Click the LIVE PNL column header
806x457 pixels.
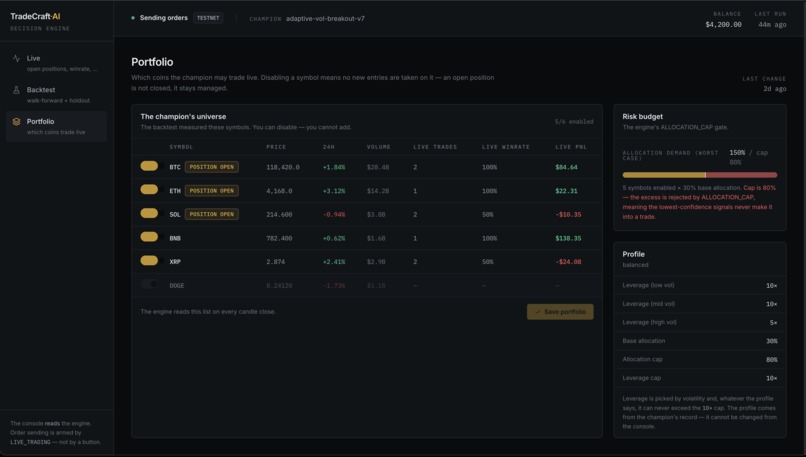coord(571,147)
